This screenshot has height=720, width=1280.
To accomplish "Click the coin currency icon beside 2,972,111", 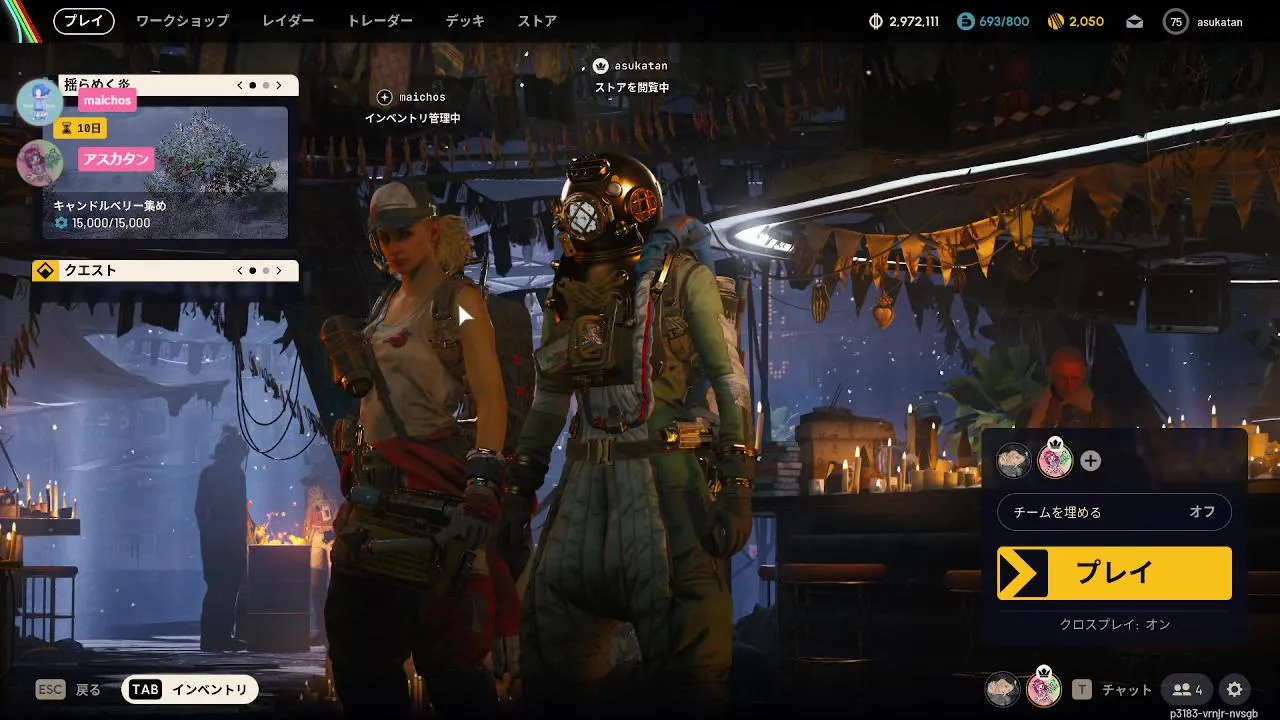I will click(x=876, y=21).
